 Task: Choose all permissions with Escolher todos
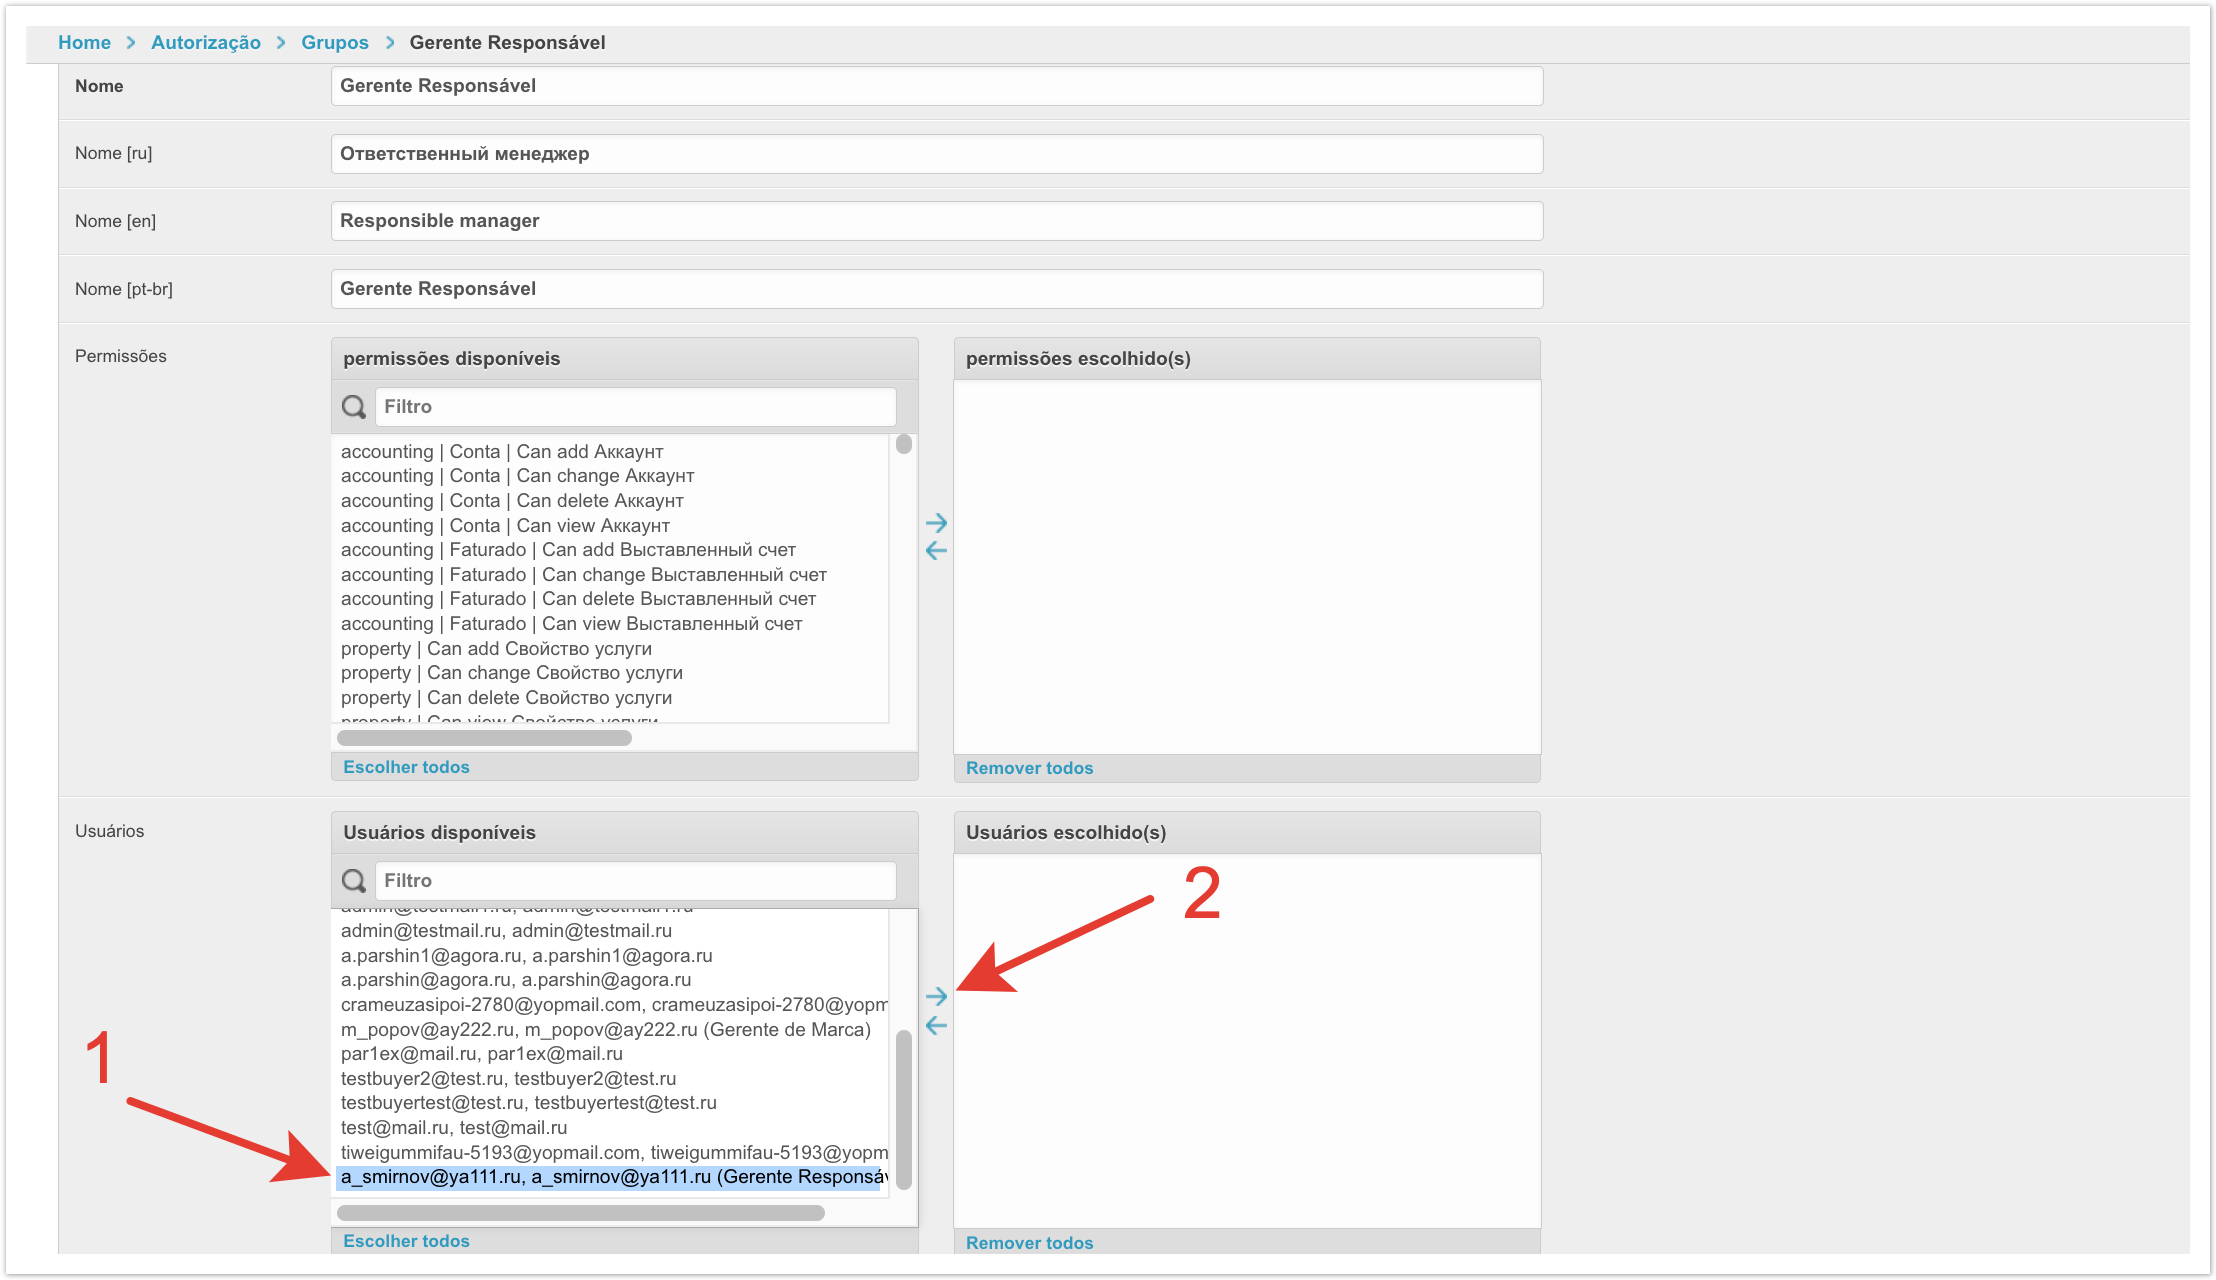(x=406, y=767)
